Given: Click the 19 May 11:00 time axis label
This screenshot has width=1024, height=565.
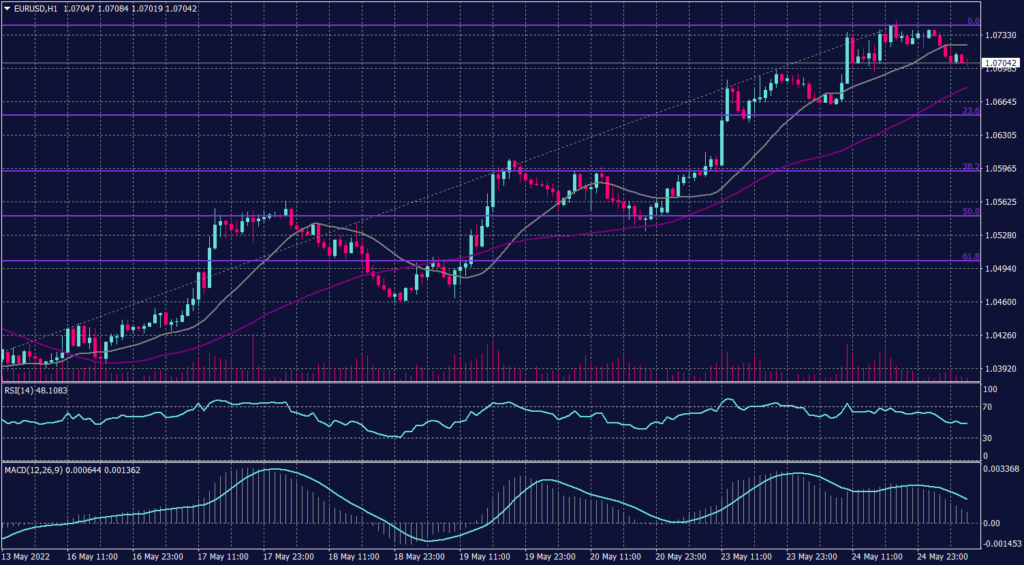Looking at the screenshot, I should point(484,556).
